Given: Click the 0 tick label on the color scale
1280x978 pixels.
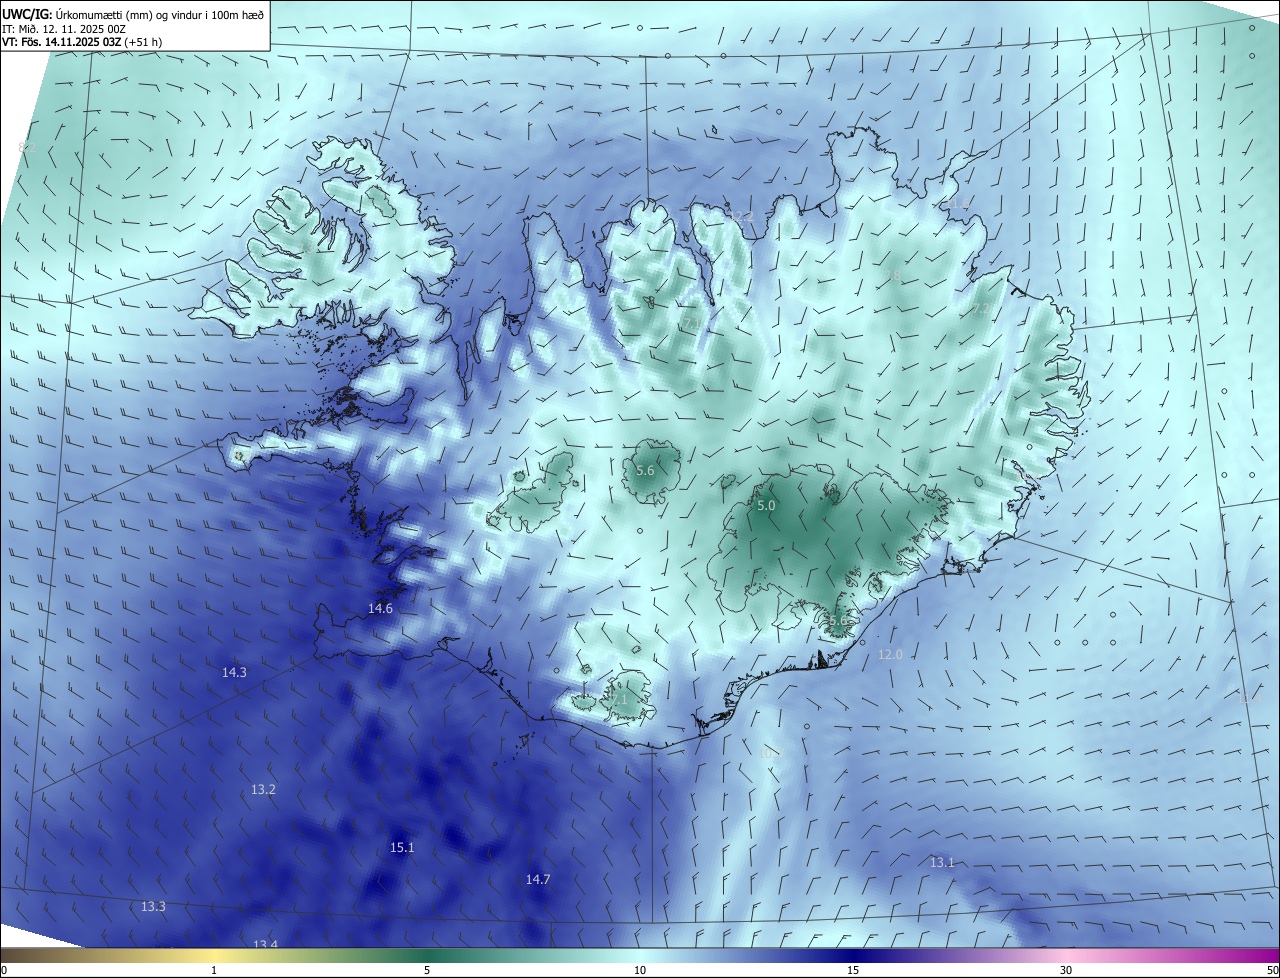Looking at the screenshot, I should (x=4, y=971).
